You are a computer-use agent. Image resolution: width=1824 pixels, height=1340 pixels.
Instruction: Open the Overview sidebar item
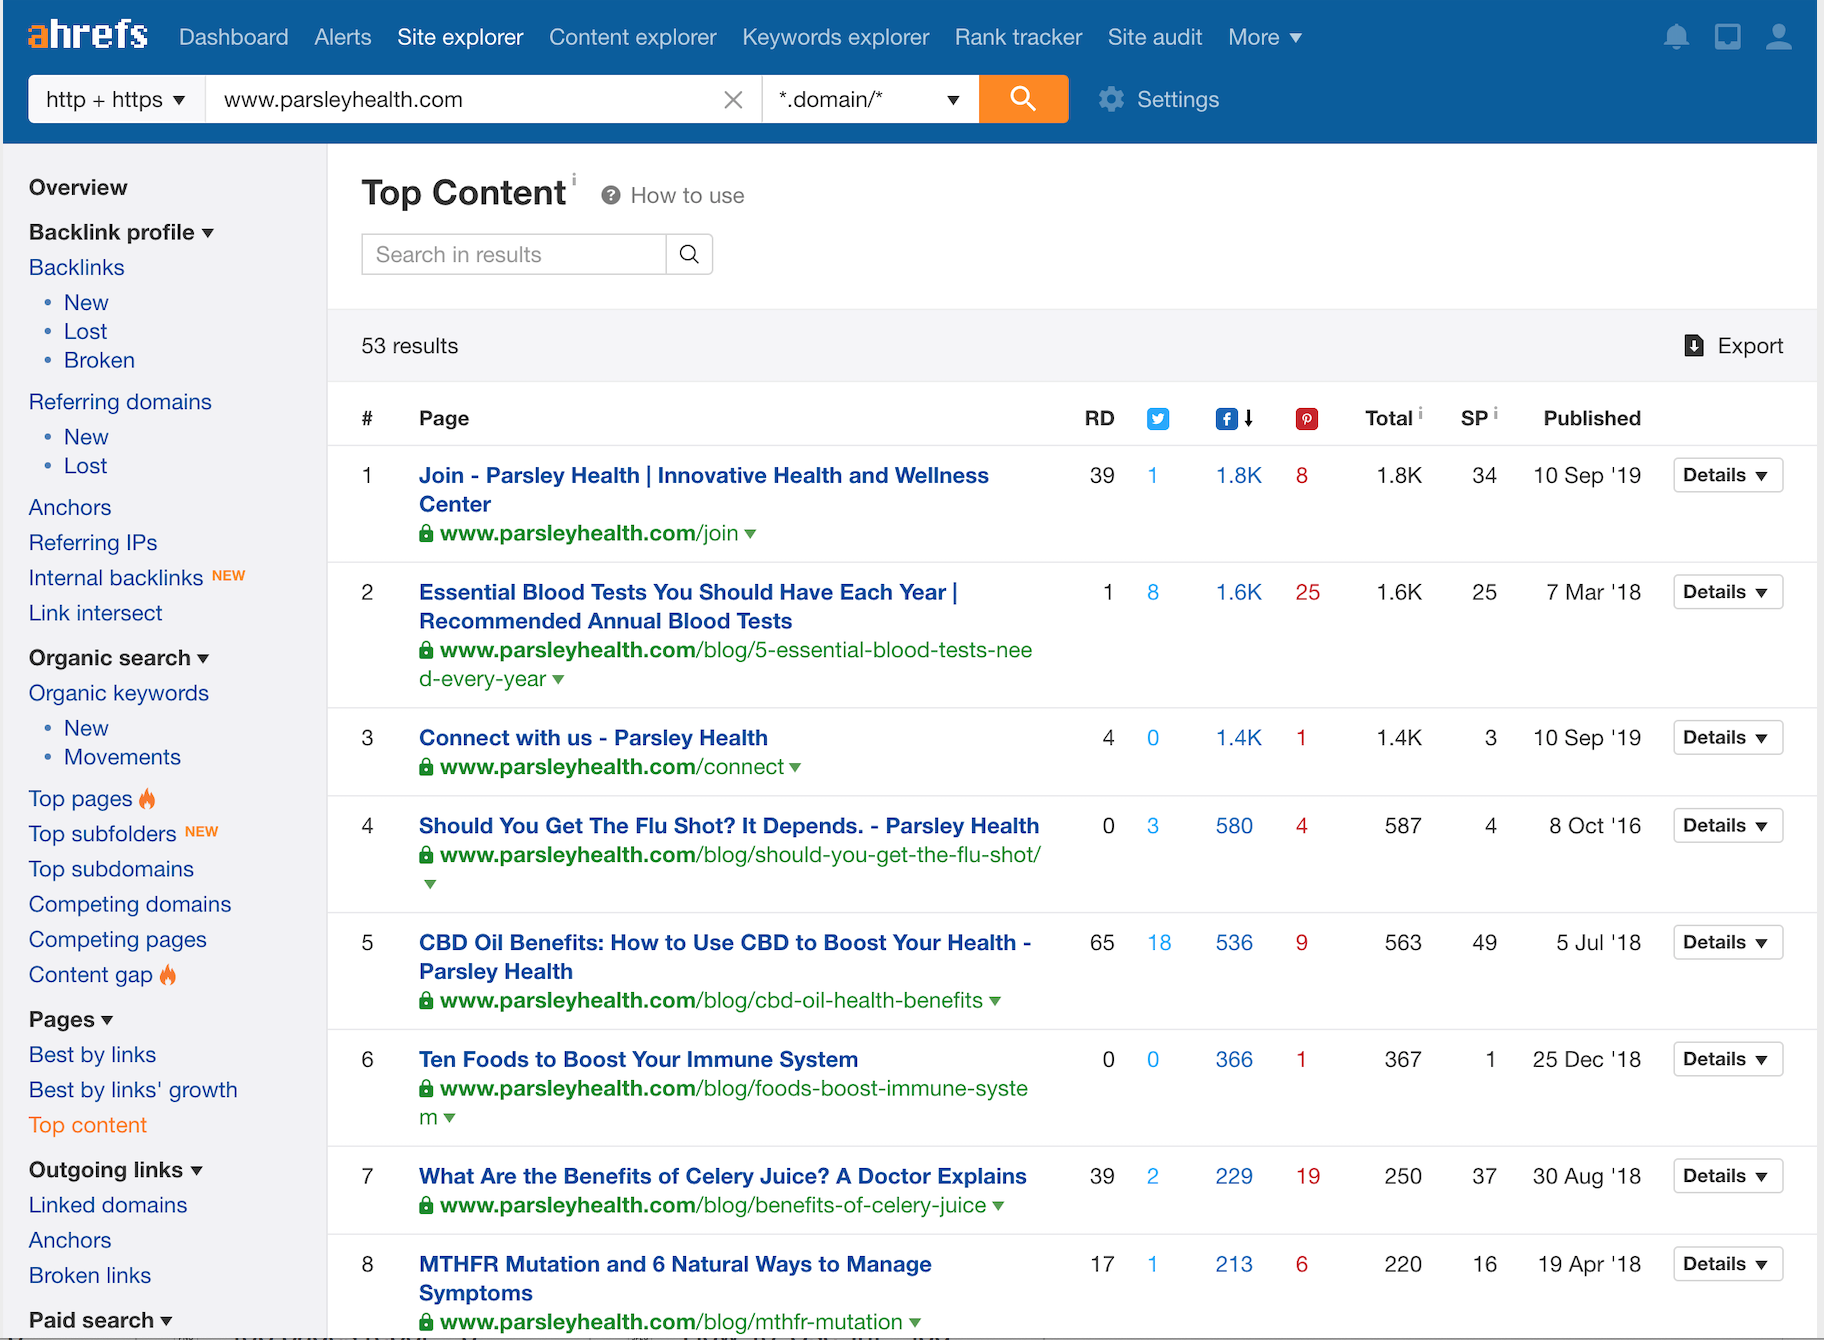coord(78,187)
